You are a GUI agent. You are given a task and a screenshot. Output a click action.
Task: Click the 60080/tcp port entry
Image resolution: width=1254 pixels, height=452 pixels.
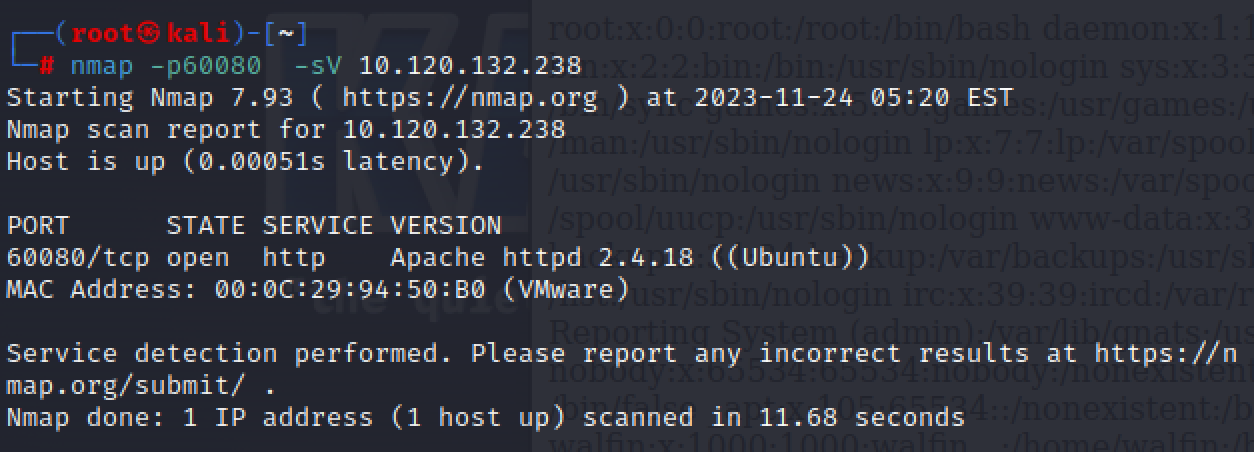pyautogui.click(x=78, y=257)
